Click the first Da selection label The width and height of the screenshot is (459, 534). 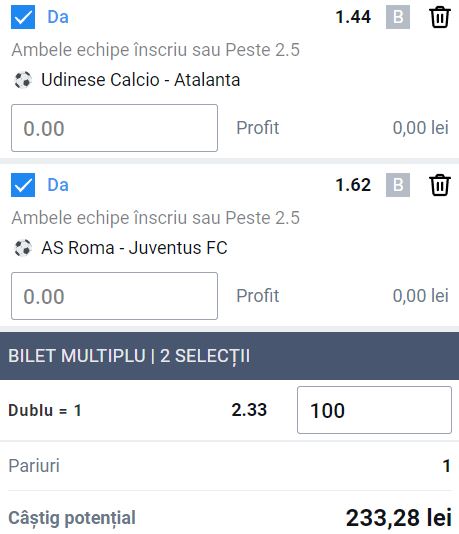(x=58, y=17)
